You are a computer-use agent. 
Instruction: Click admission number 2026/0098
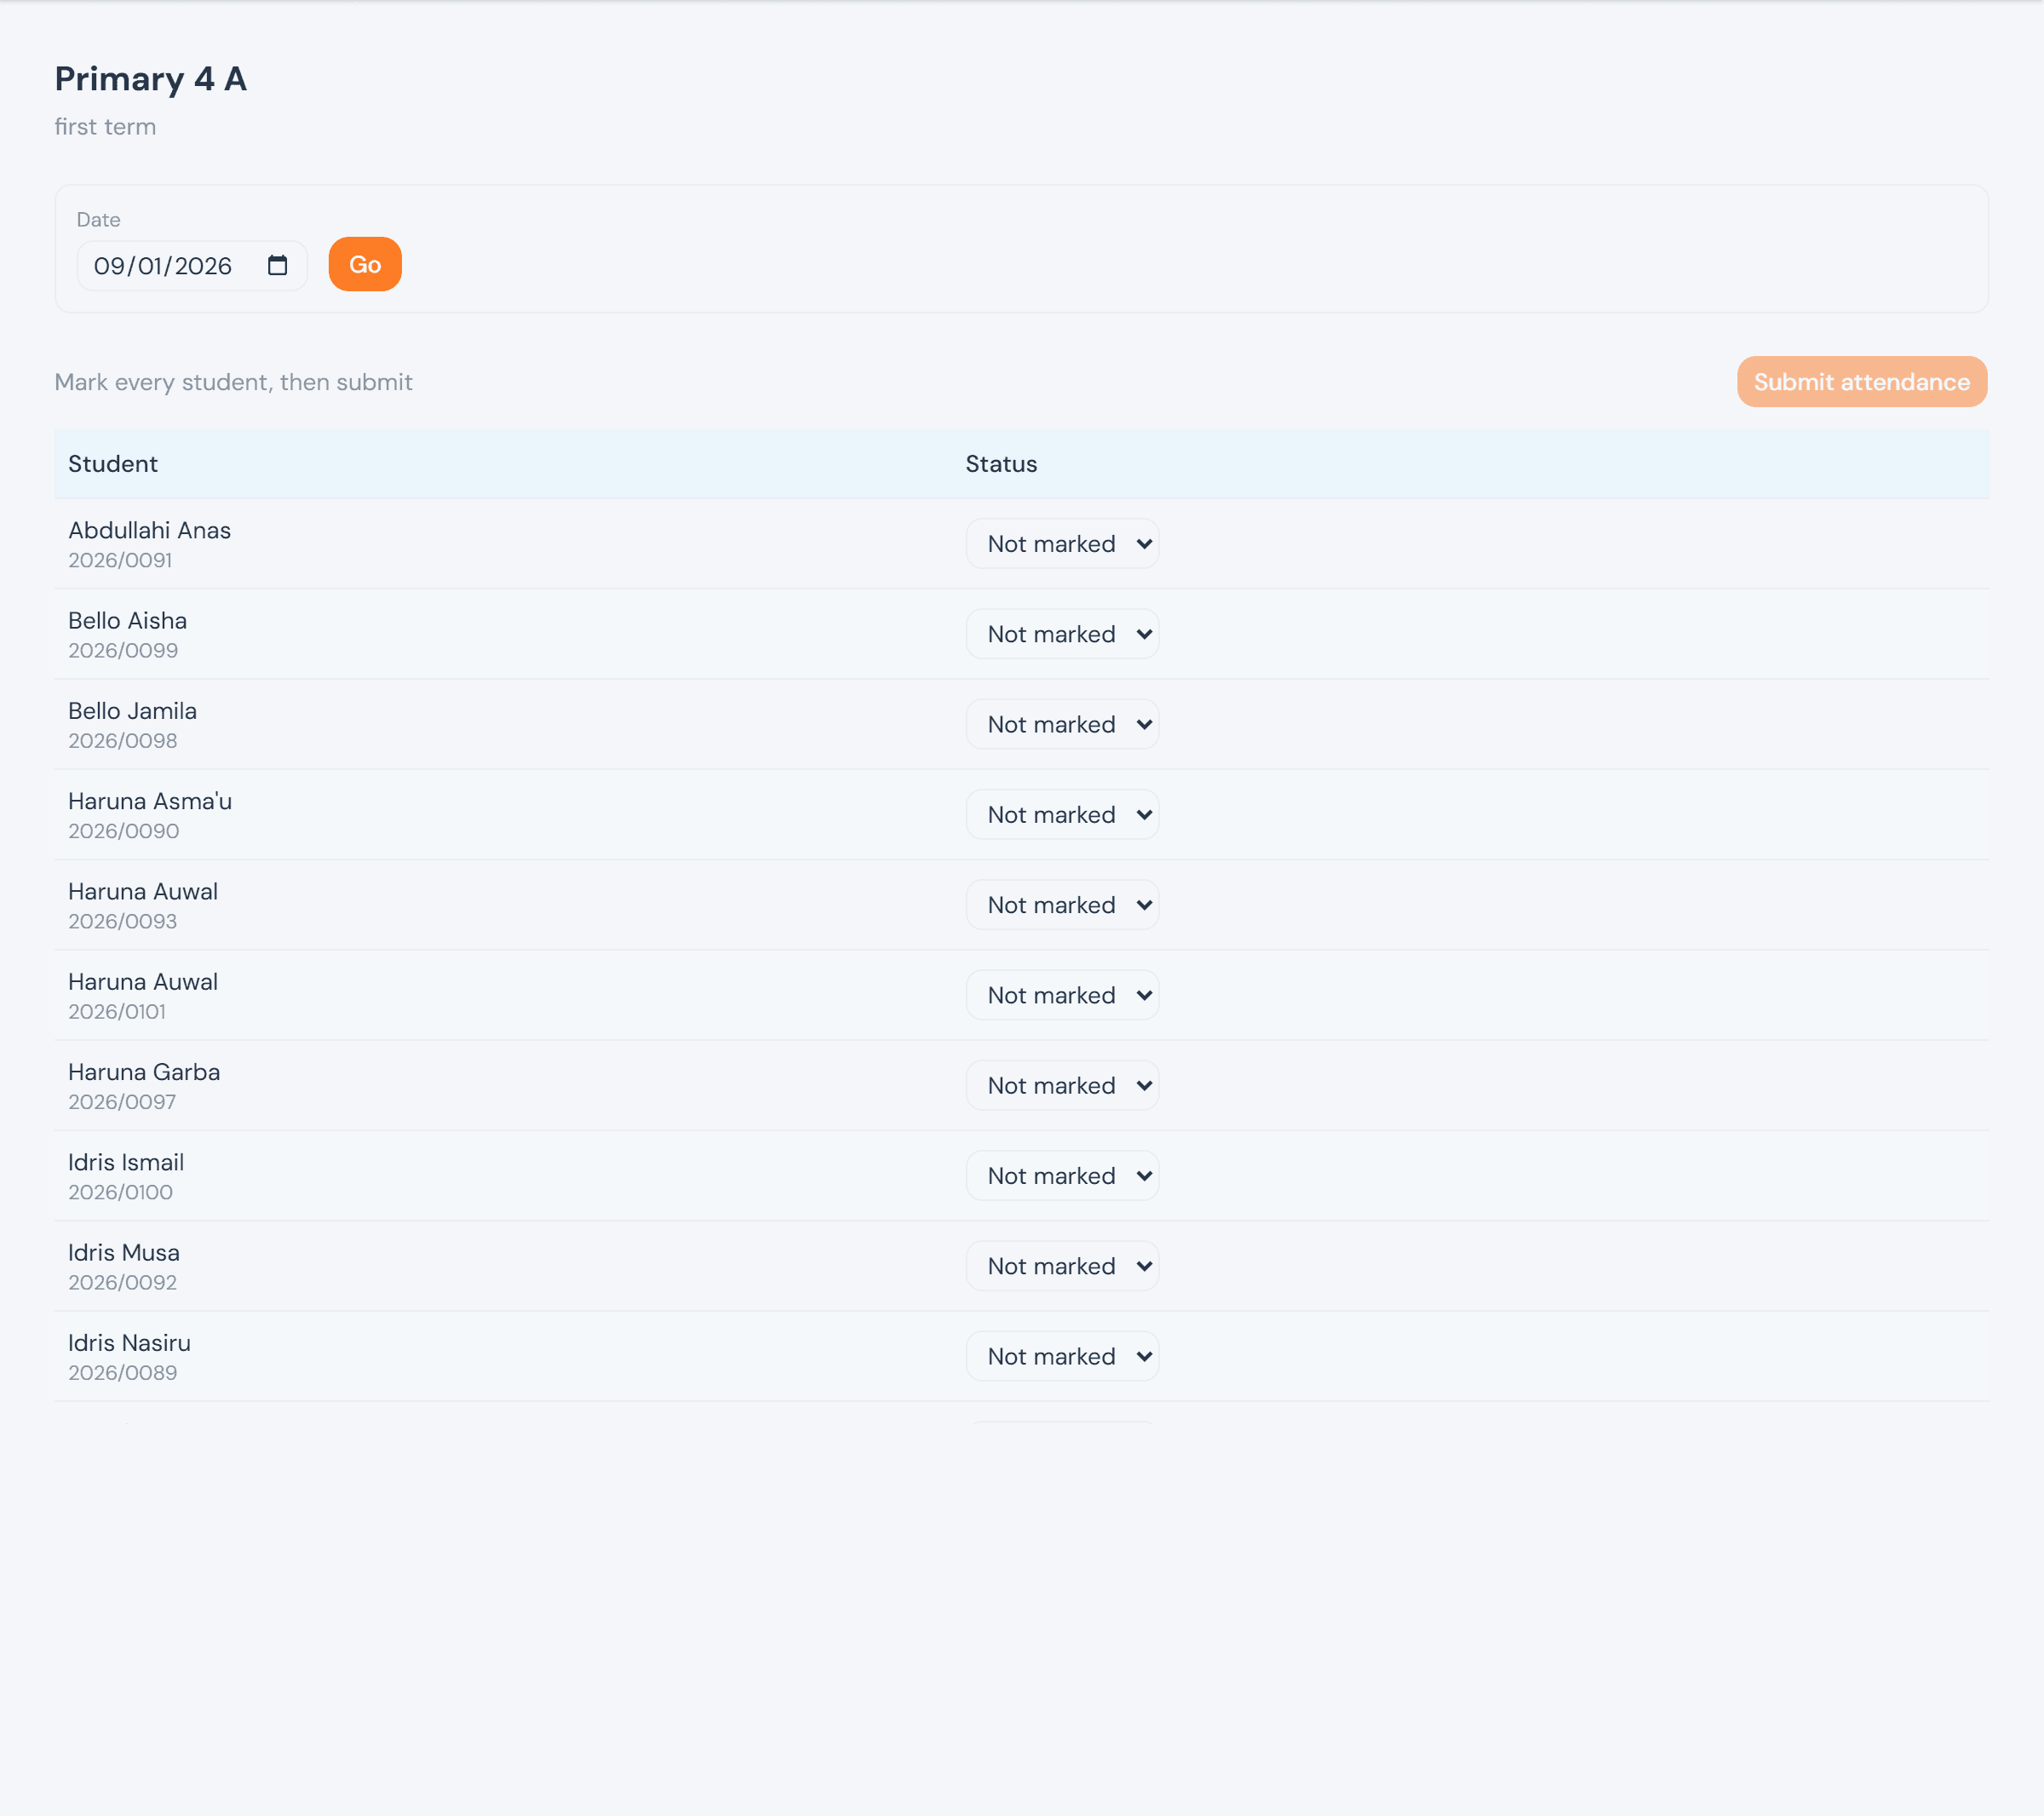click(x=123, y=741)
